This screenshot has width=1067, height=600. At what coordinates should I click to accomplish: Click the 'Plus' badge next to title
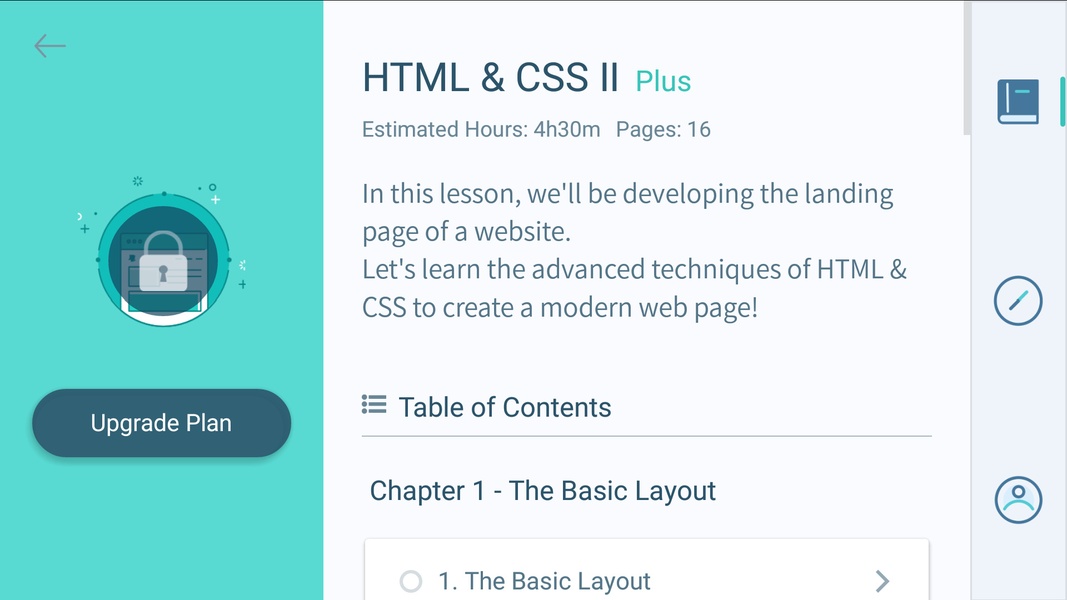tap(663, 82)
